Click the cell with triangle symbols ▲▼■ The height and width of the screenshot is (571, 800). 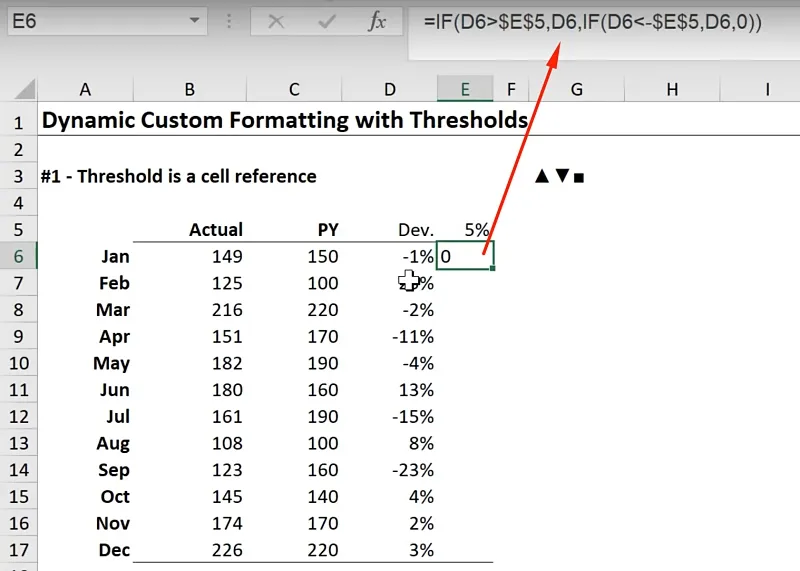click(560, 176)
